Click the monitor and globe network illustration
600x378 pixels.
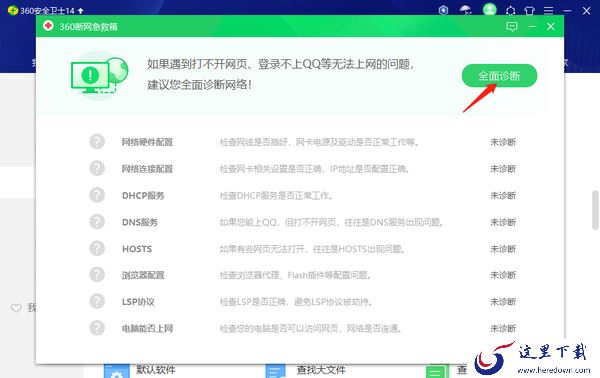pyautogui.click(x=99, y=75)
